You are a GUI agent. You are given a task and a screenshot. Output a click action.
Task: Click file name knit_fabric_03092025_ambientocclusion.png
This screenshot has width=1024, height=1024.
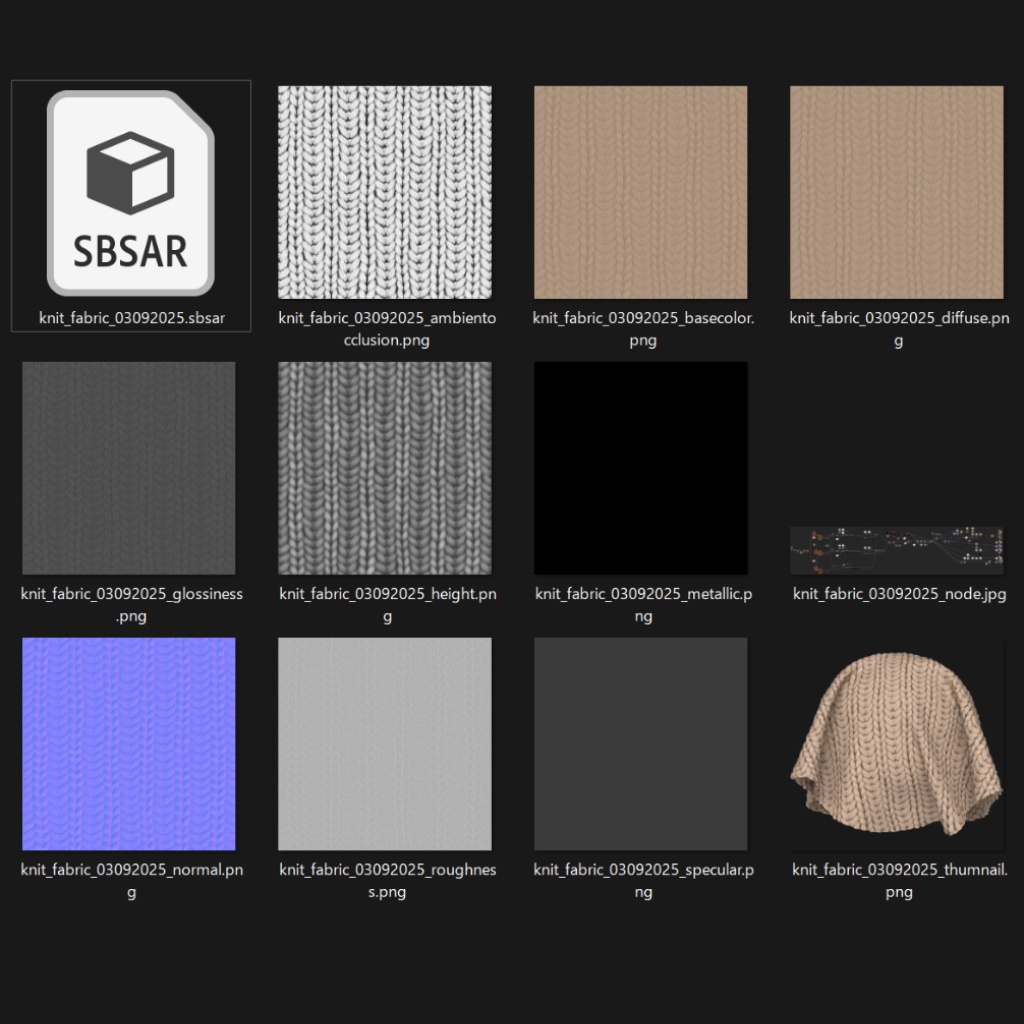pos(387,329)
